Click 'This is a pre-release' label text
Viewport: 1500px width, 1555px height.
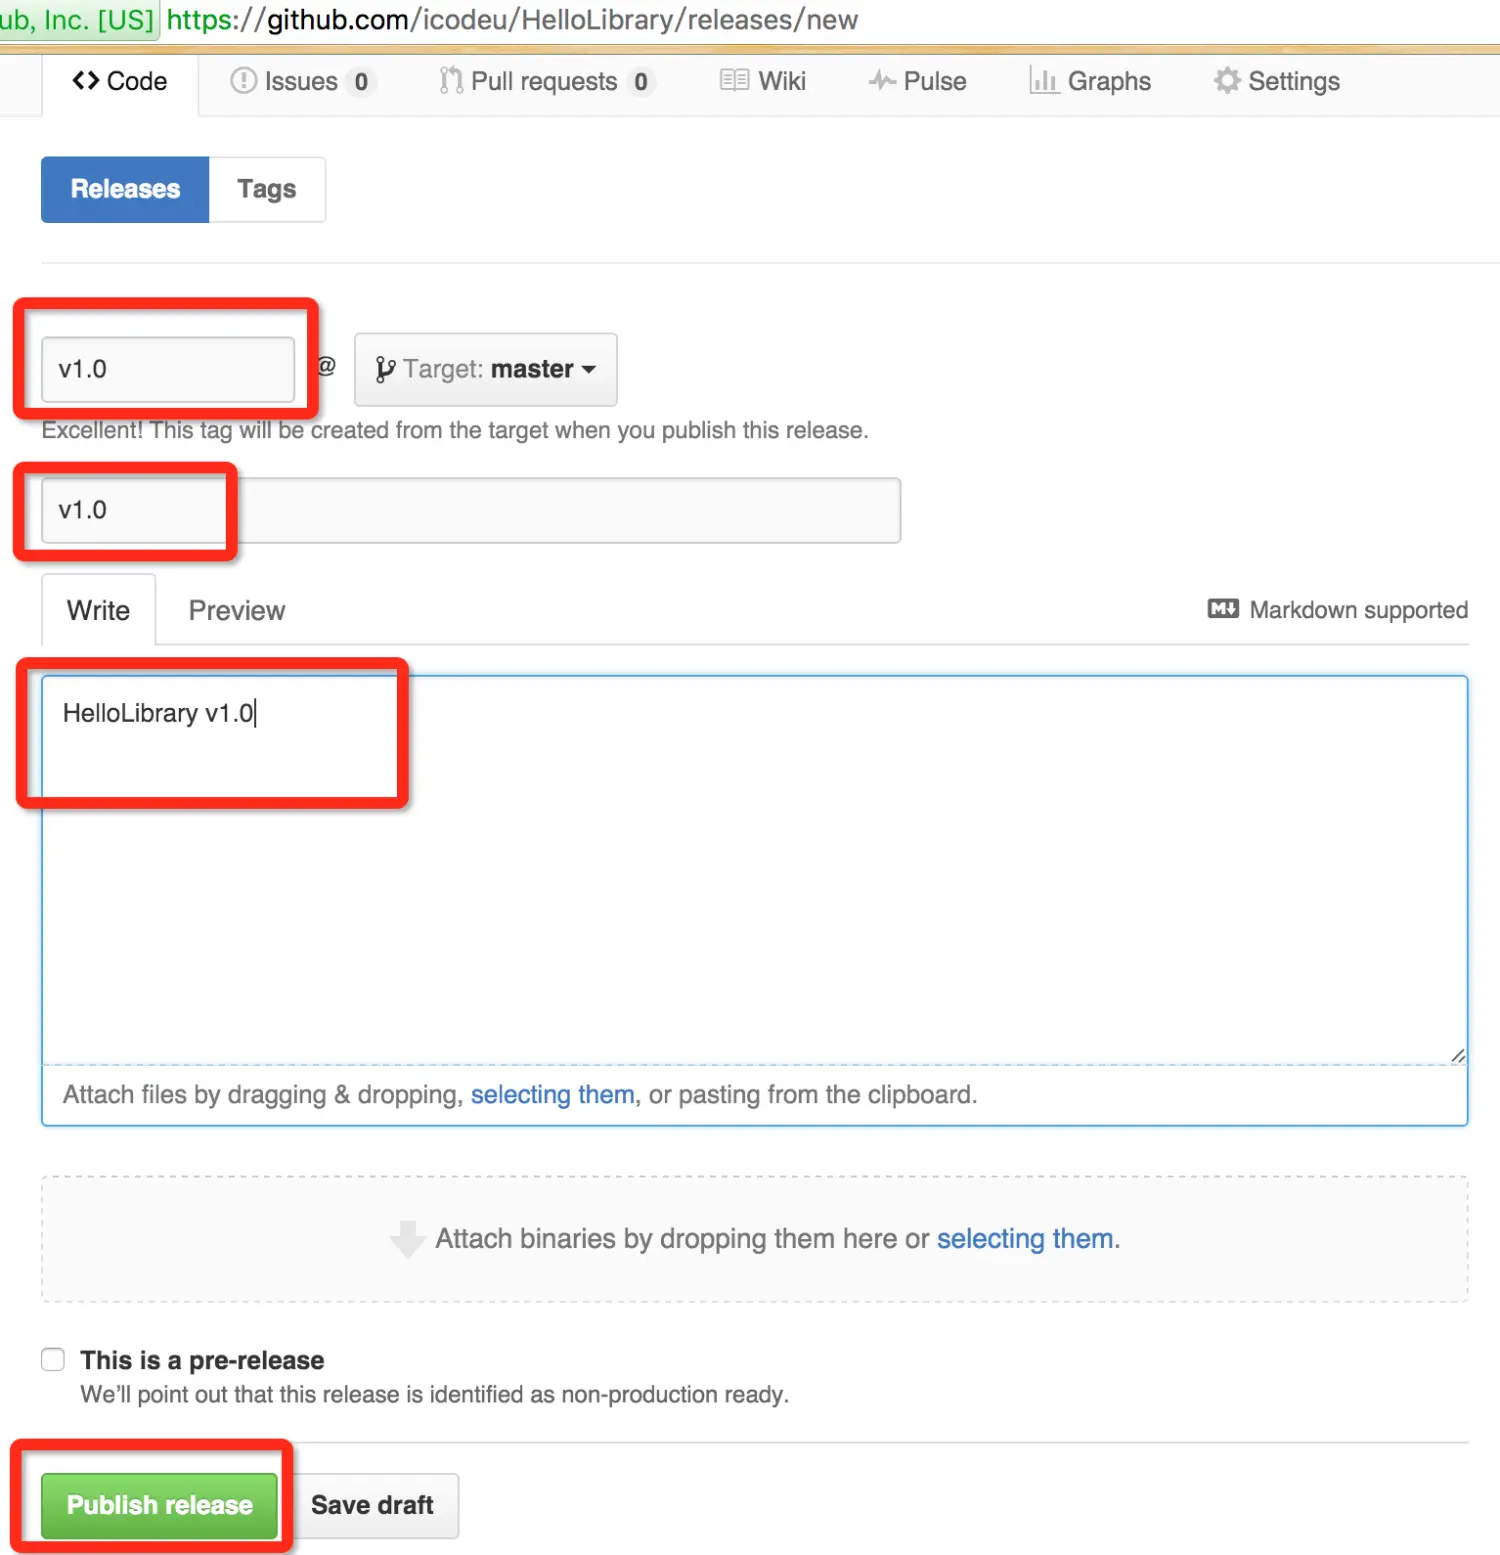pyautogui.click(x=202, y=1360)
